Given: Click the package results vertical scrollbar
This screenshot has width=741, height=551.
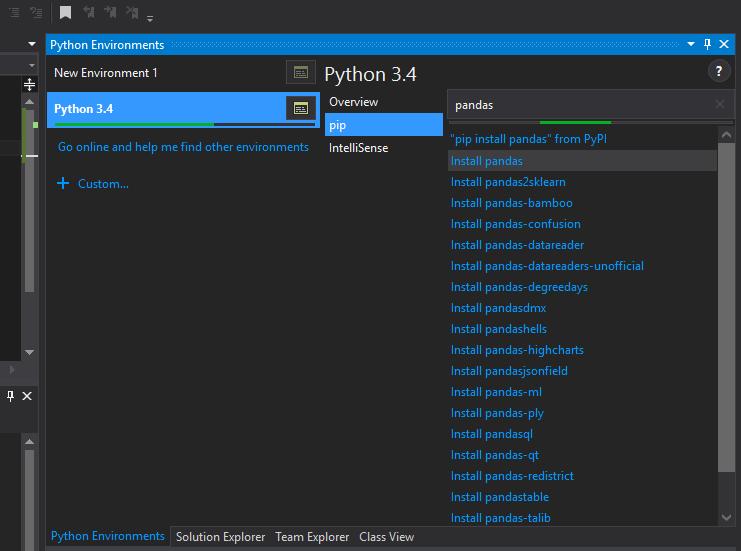Looking at the screenshot, I should coord(726,300).
